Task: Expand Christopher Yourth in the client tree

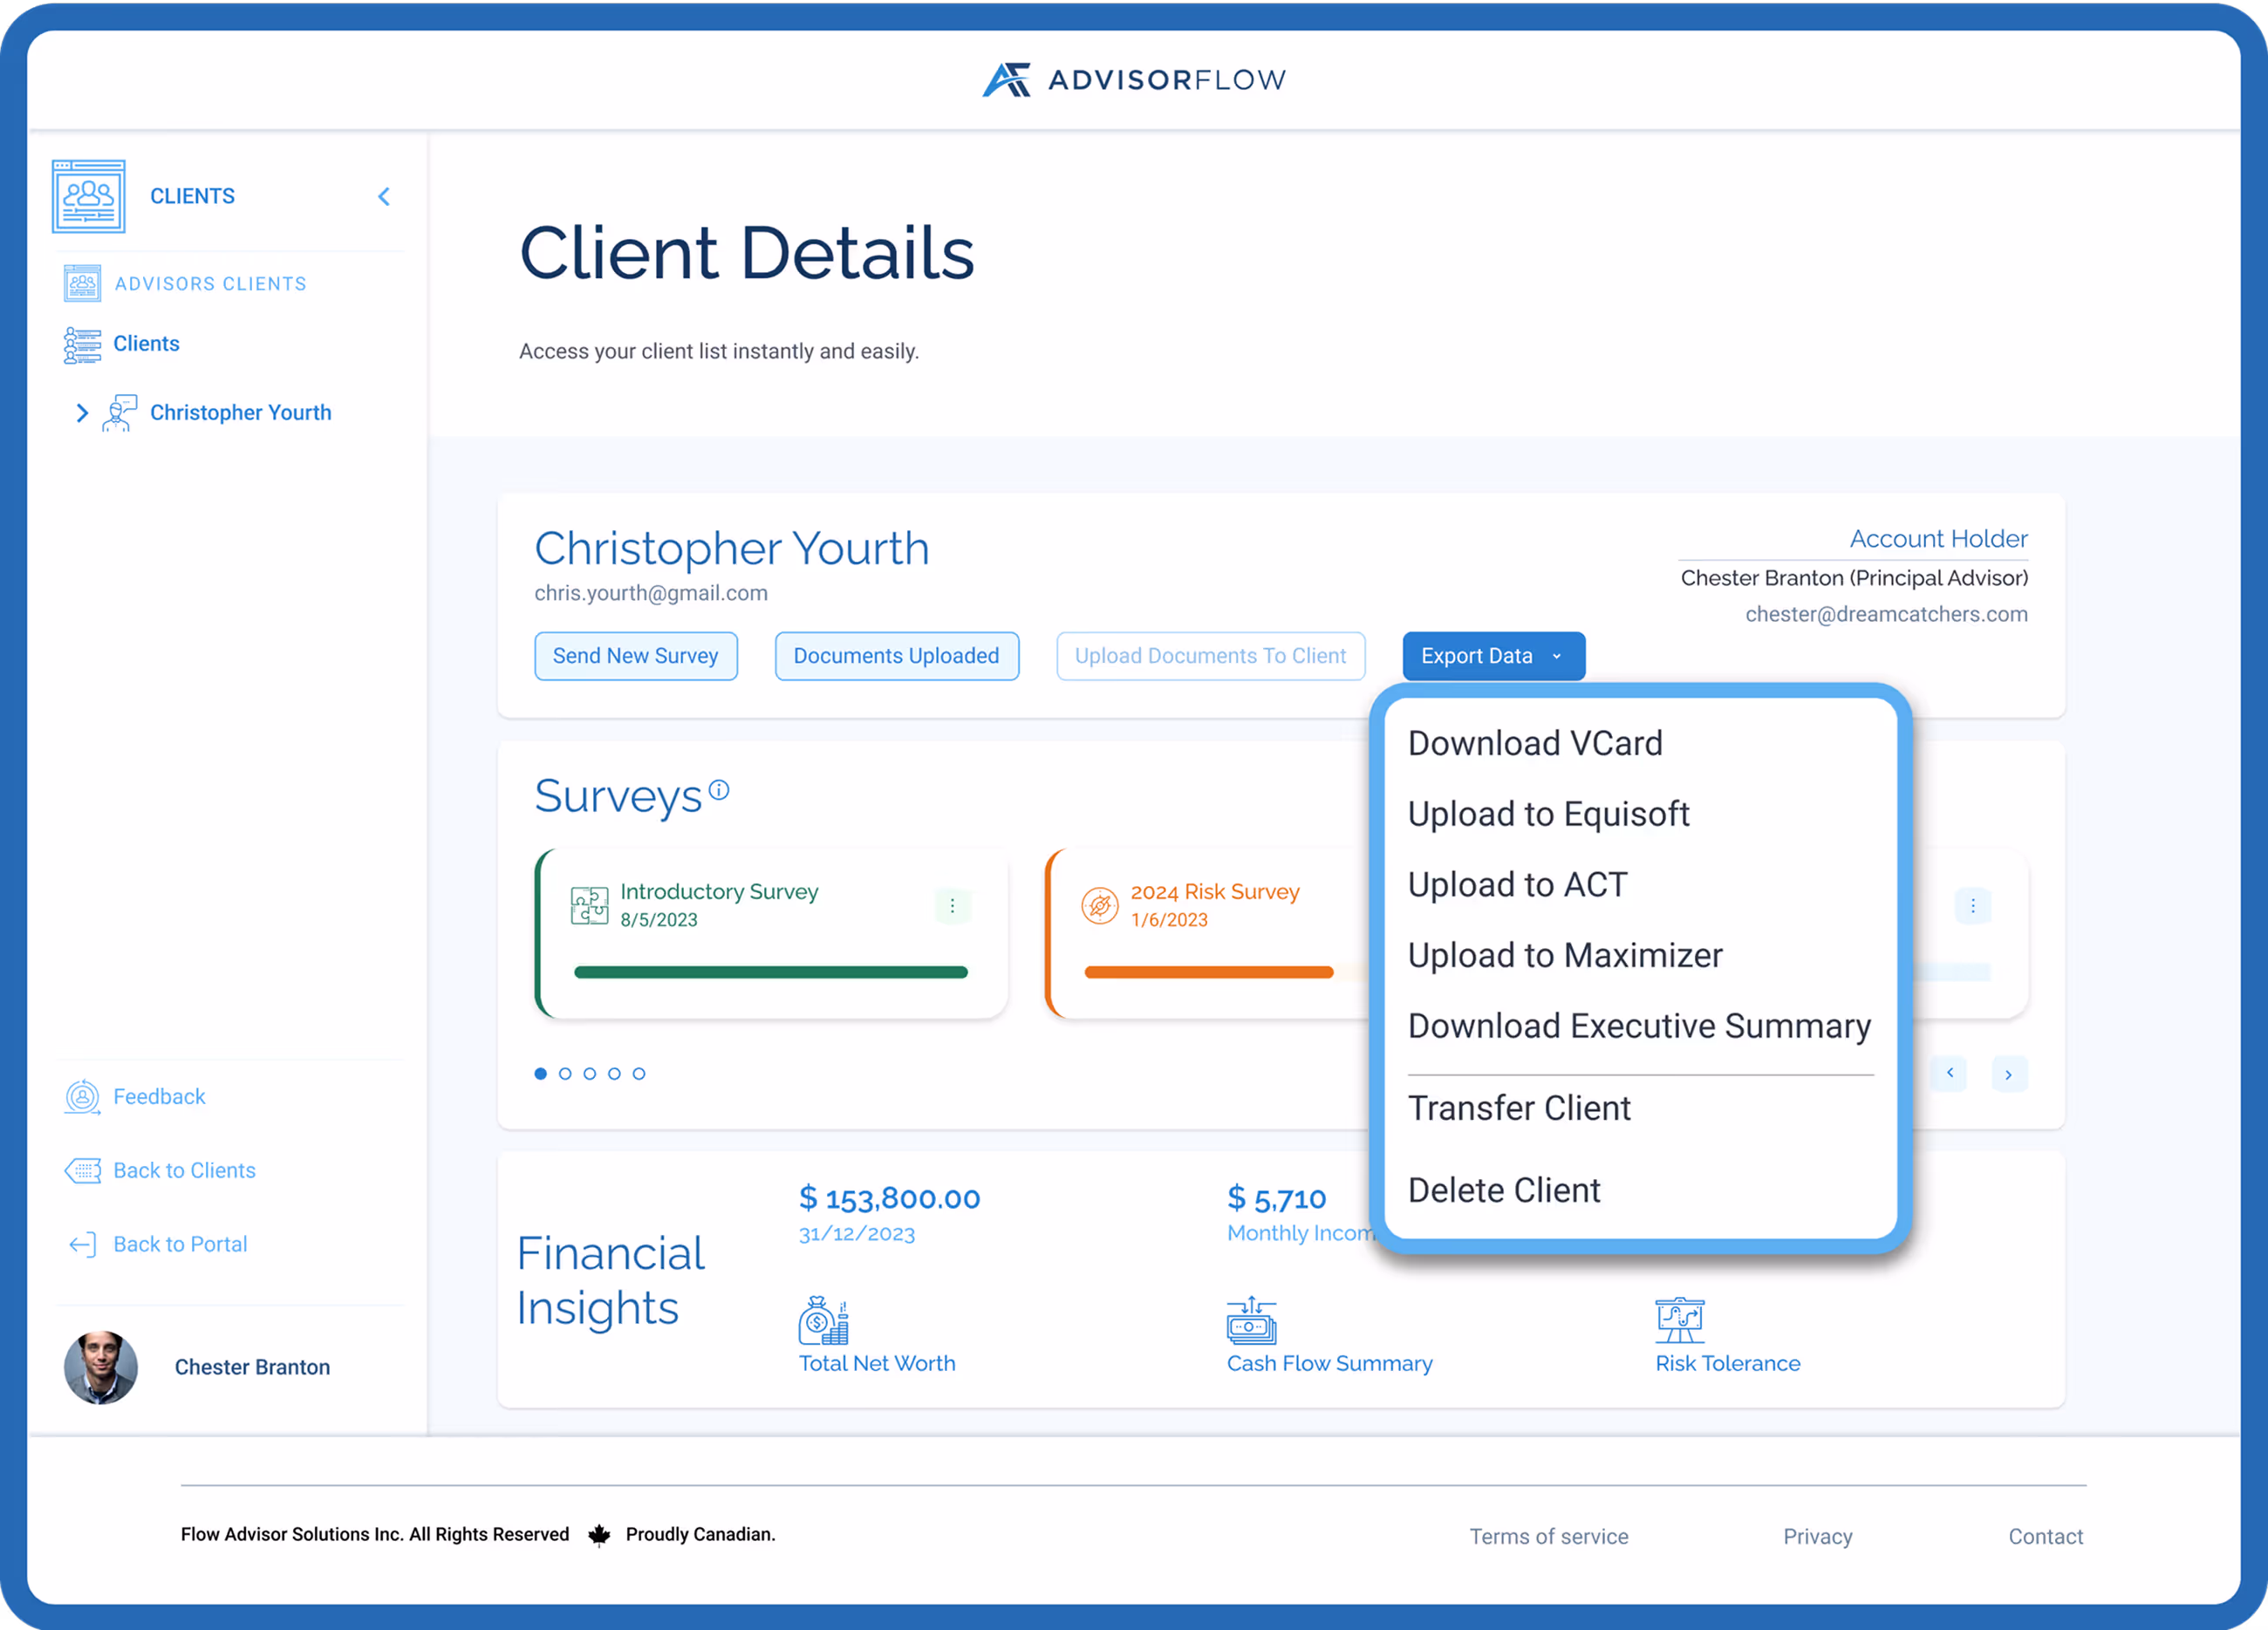Action: coord(81,413)
